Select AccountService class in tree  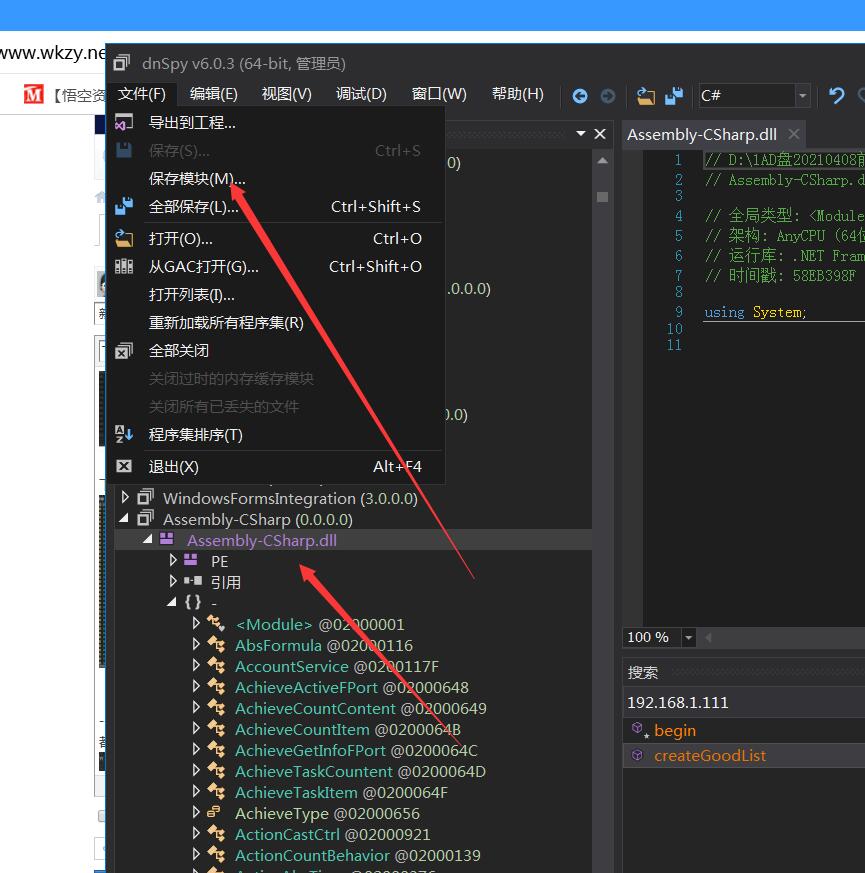pos(337,666)
